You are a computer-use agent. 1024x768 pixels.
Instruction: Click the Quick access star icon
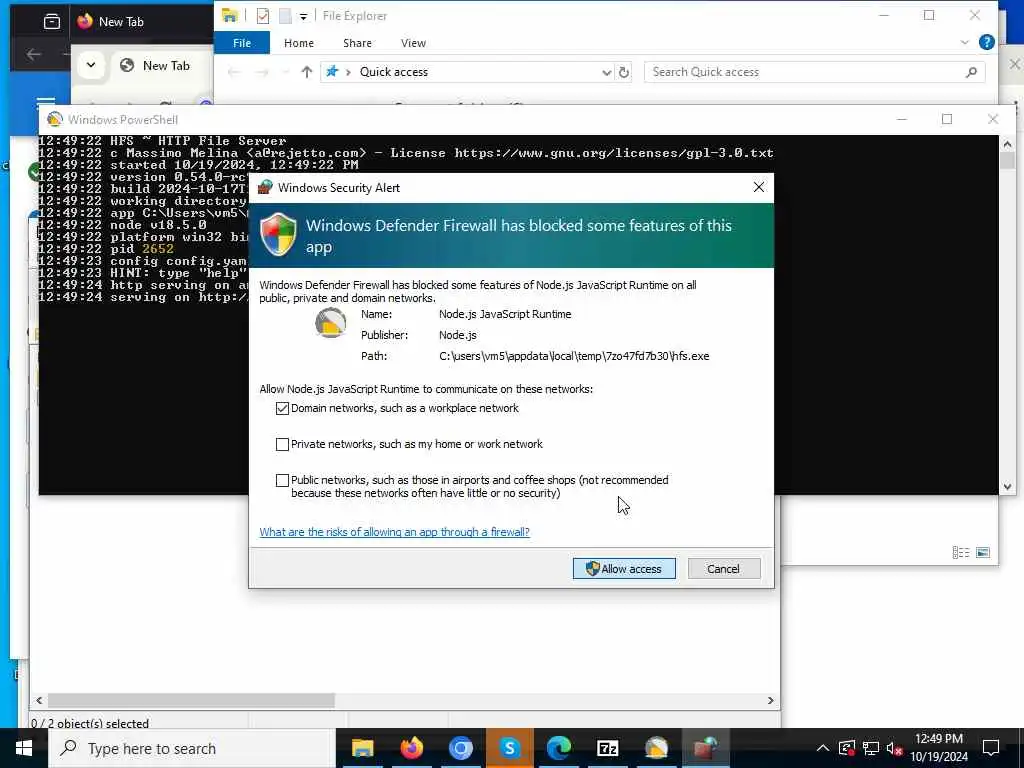(332, 71)
